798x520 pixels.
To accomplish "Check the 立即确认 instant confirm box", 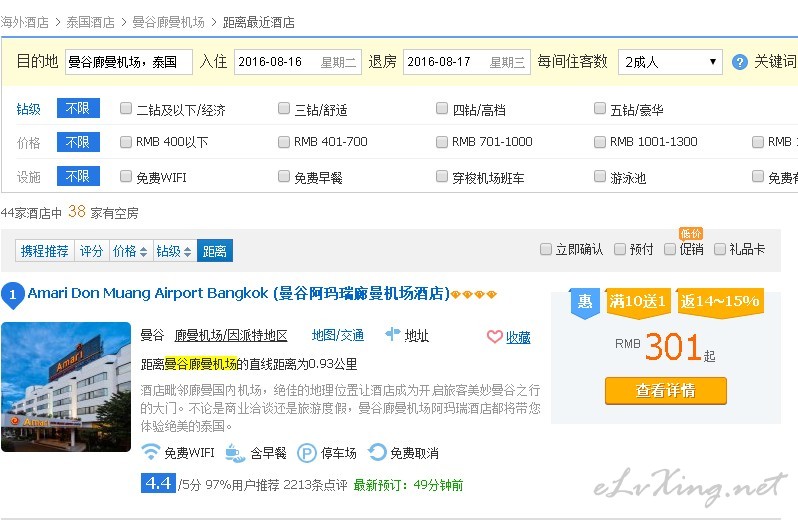I will 546,249.
